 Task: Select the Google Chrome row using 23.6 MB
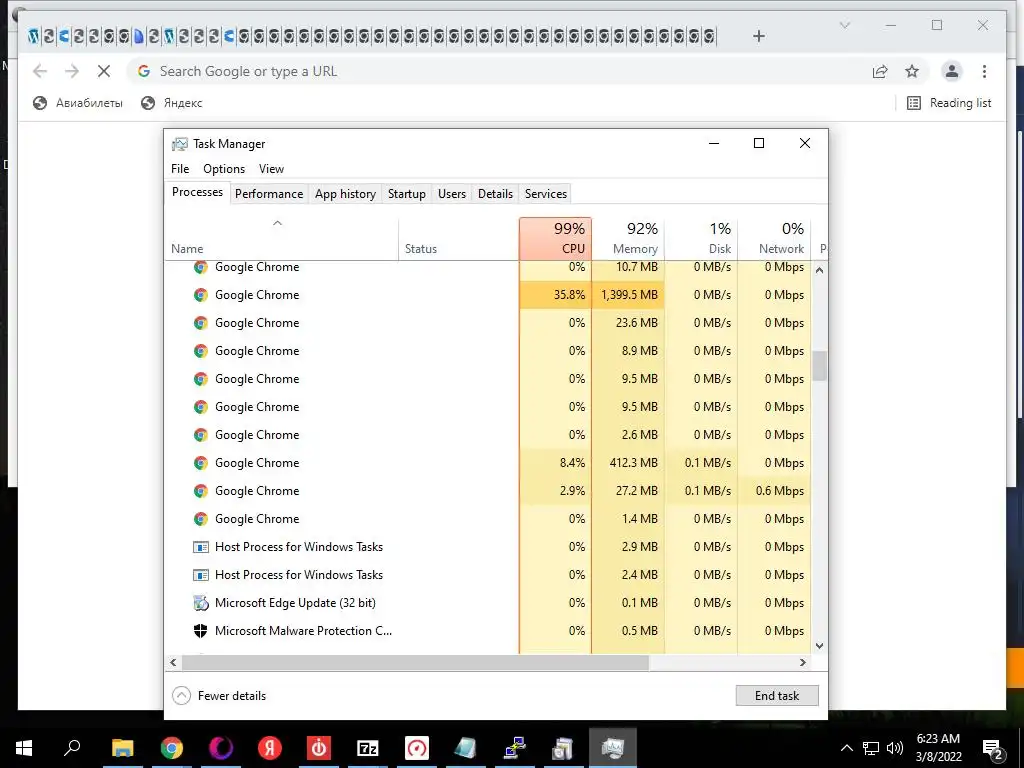click(x=488, y=323)
